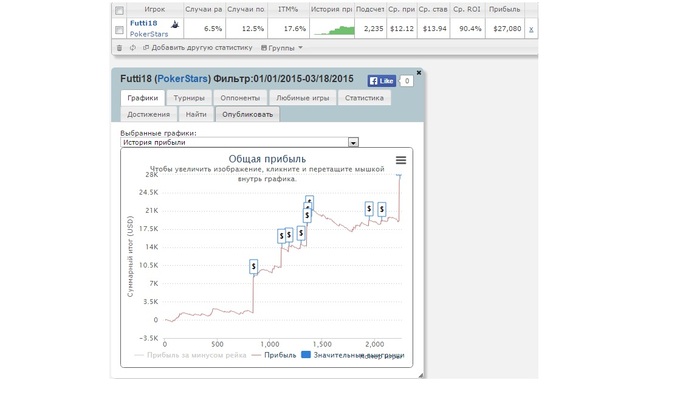Click the Facebook like count bubble
This screenshot has height=394, width=700.
(406, 81)
